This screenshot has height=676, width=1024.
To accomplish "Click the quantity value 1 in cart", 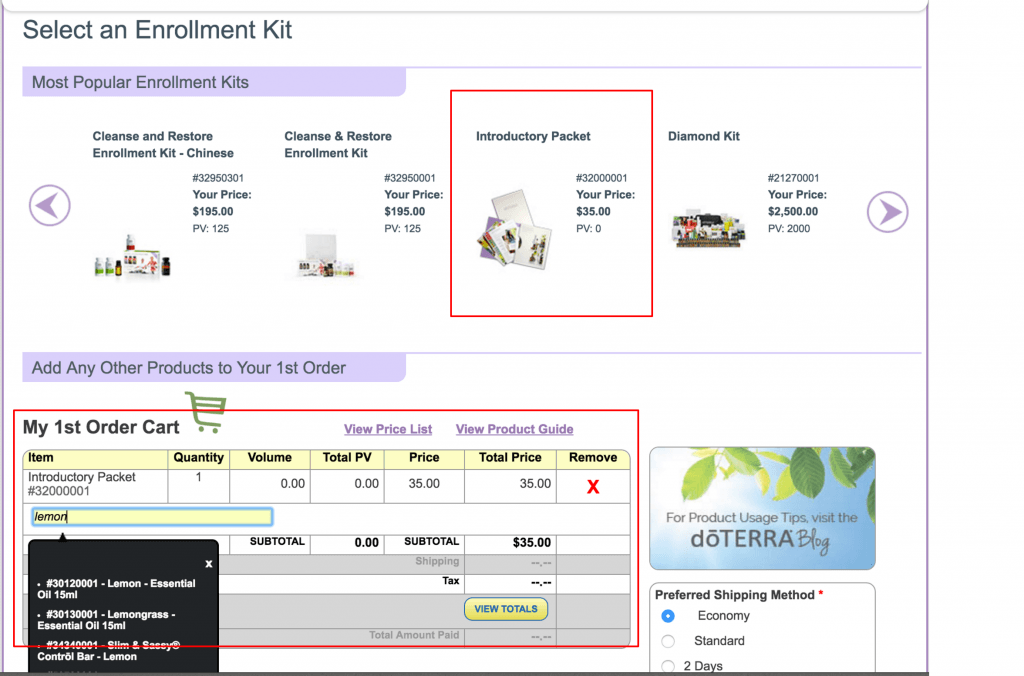I will pos(199,477).
